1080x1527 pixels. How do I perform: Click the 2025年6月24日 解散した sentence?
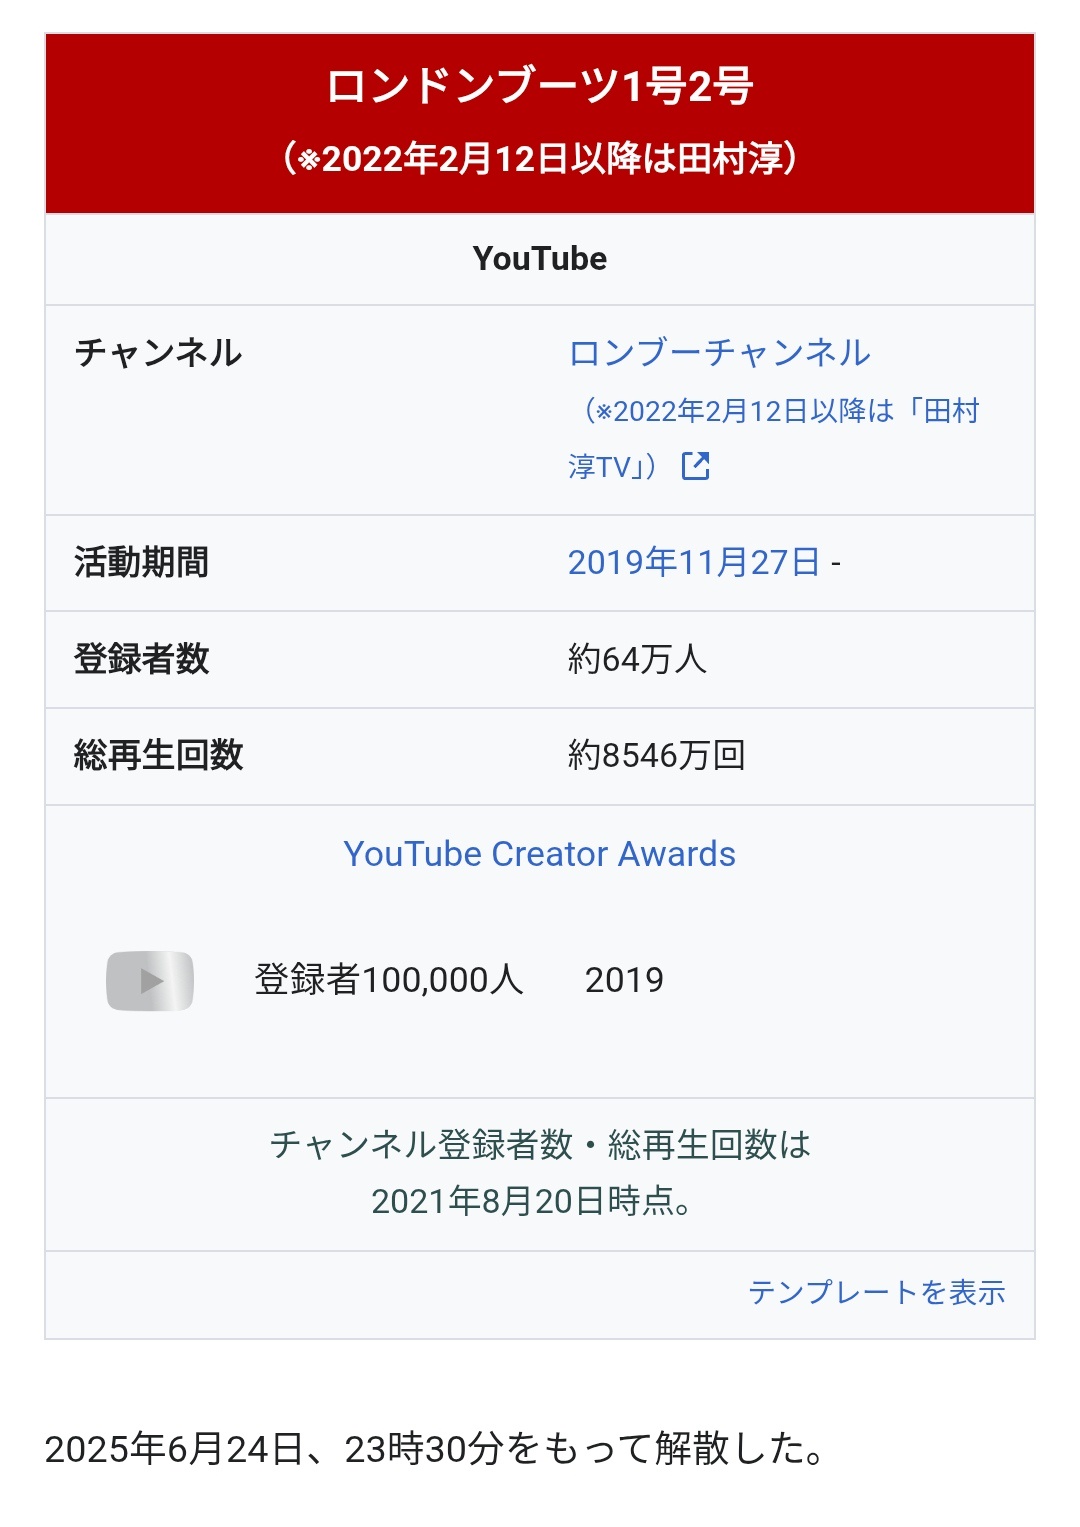tap(435, 1448)
